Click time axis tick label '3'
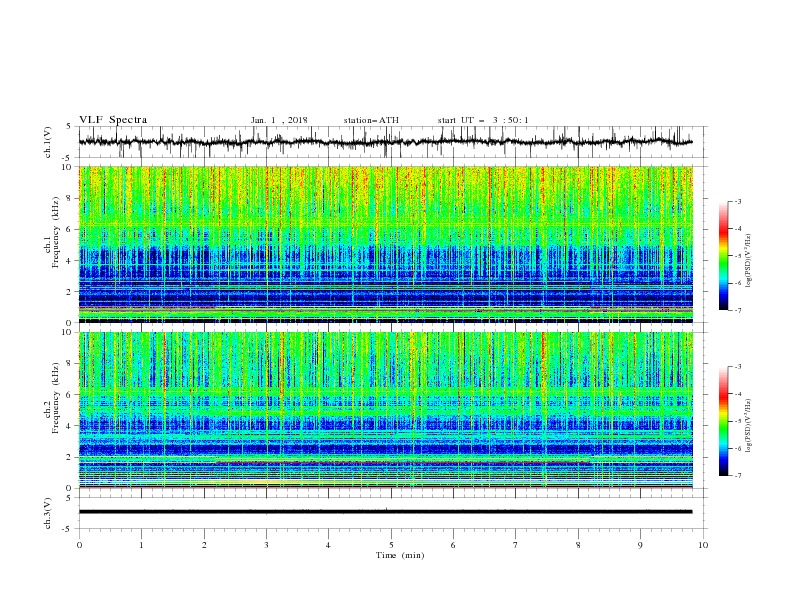792x612 pixels. (266, 545)
